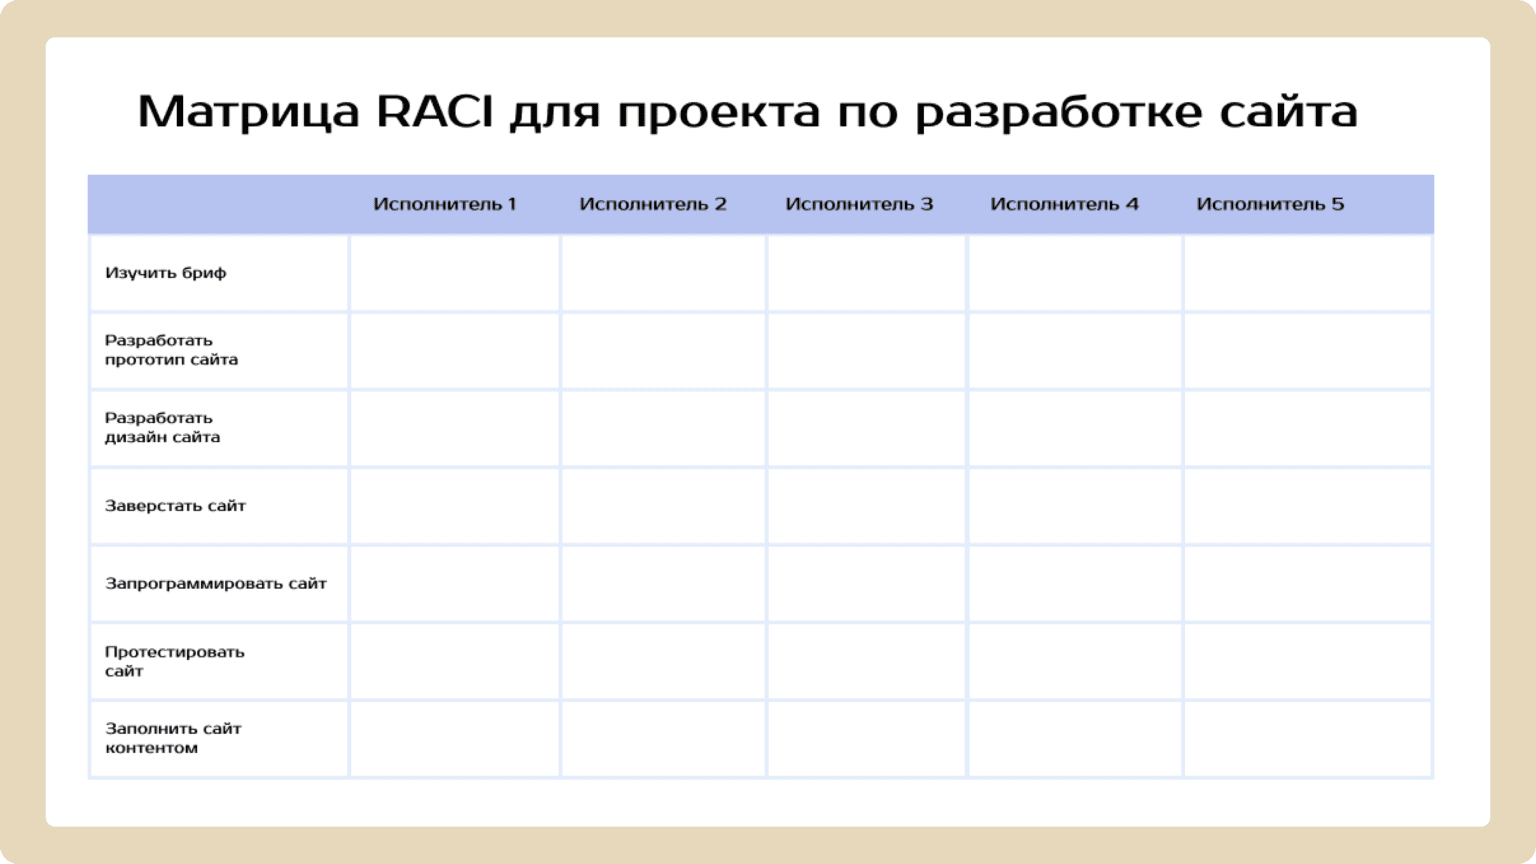
Task: Click the title 'Матрица RACI для проекта по разработке сайта'
Action: (747, 111)
